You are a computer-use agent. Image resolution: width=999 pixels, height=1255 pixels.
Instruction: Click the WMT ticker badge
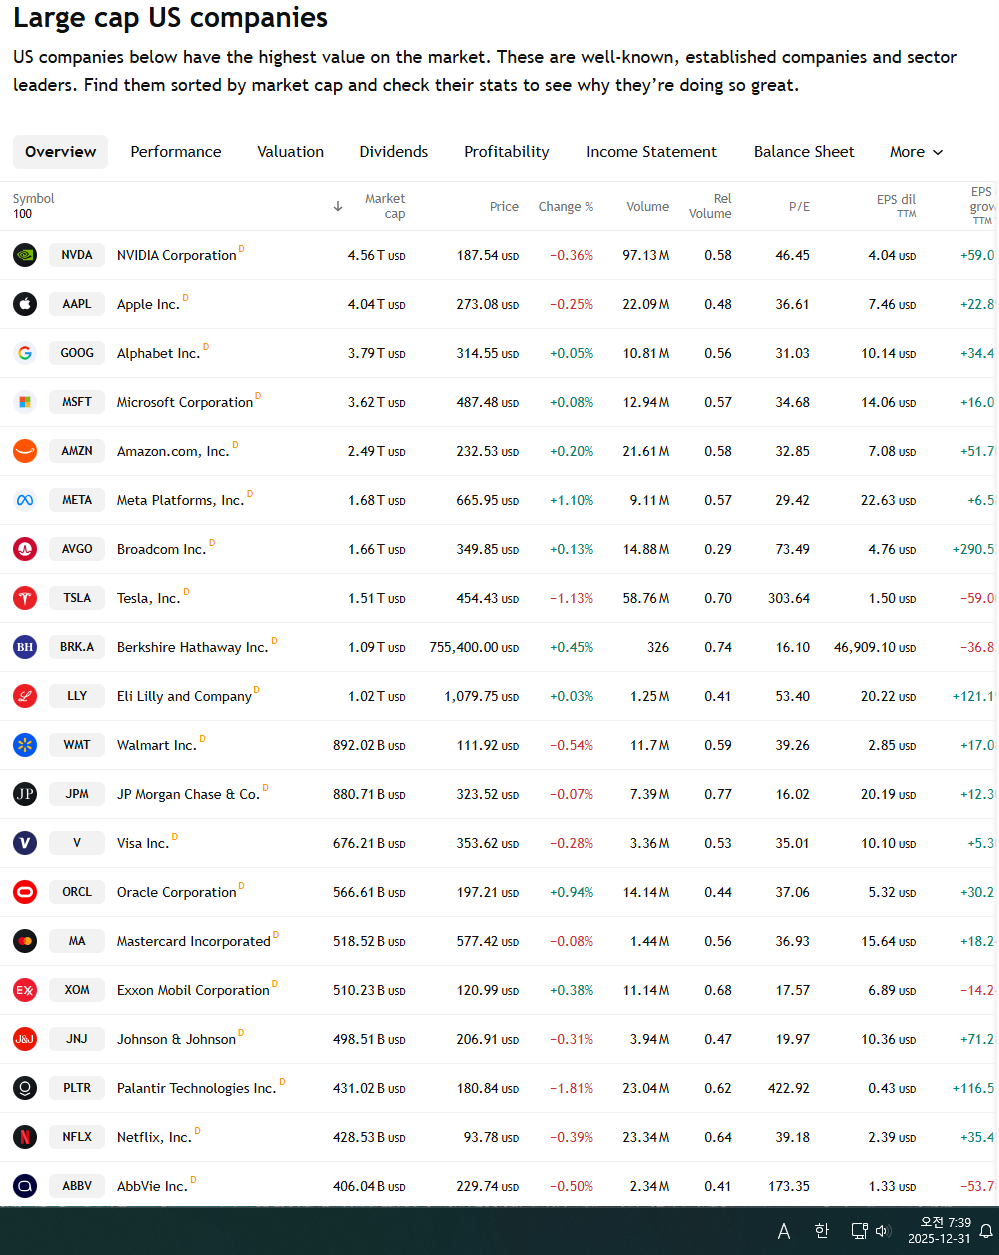click(77, 745)
